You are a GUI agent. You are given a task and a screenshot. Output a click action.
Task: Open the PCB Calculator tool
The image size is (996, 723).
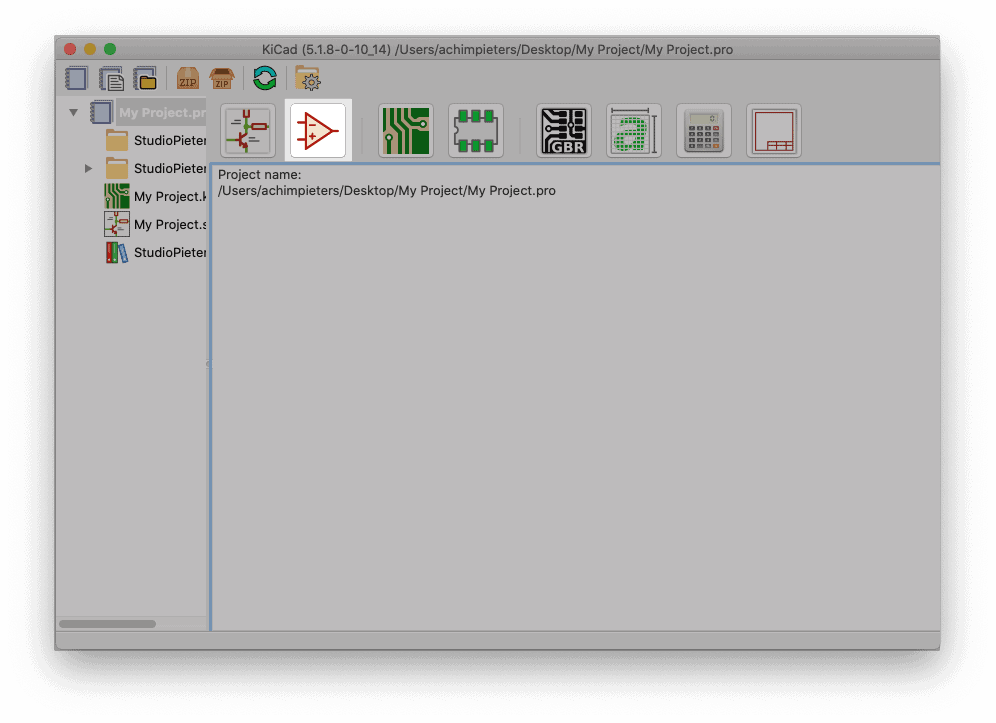(x=704, y=131)
